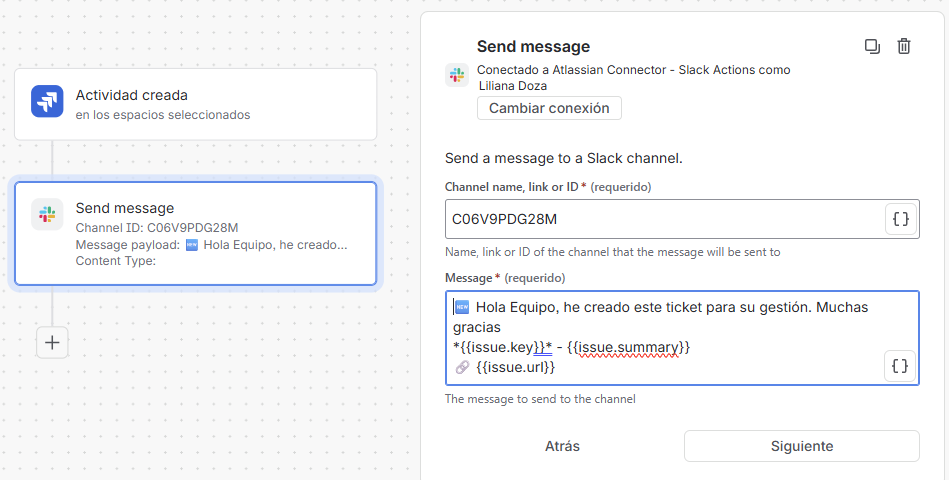Screen dimensions: 949x480
Task: Click 'The message to send to the channel' hint
Action: (540, 399)
